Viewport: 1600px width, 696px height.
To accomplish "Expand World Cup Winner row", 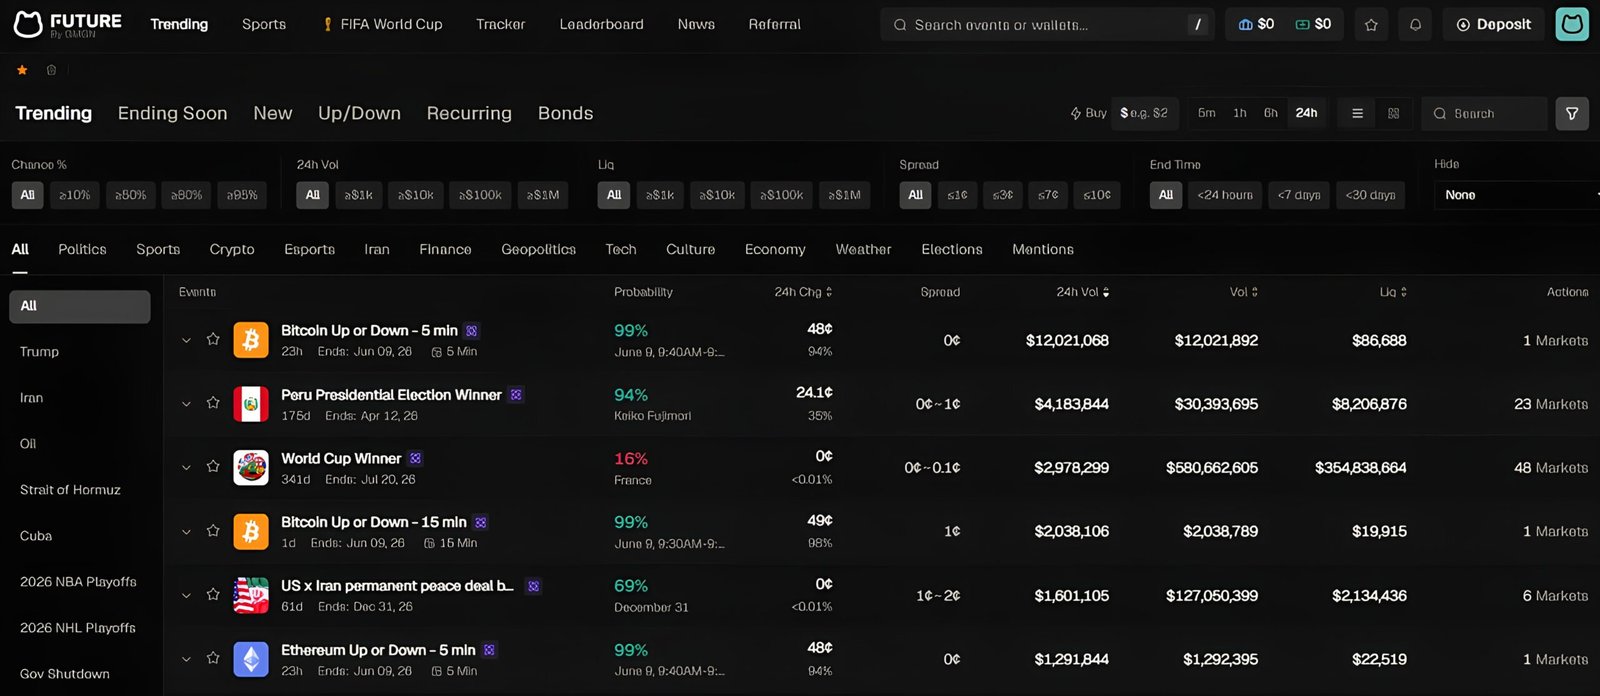I will point(186,467).
